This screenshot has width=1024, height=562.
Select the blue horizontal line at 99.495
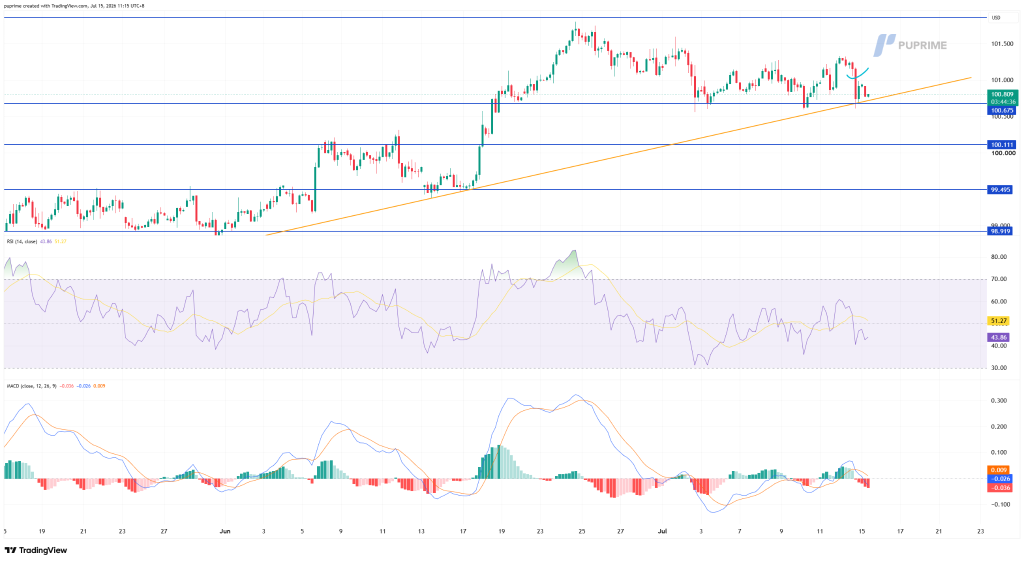495,190
